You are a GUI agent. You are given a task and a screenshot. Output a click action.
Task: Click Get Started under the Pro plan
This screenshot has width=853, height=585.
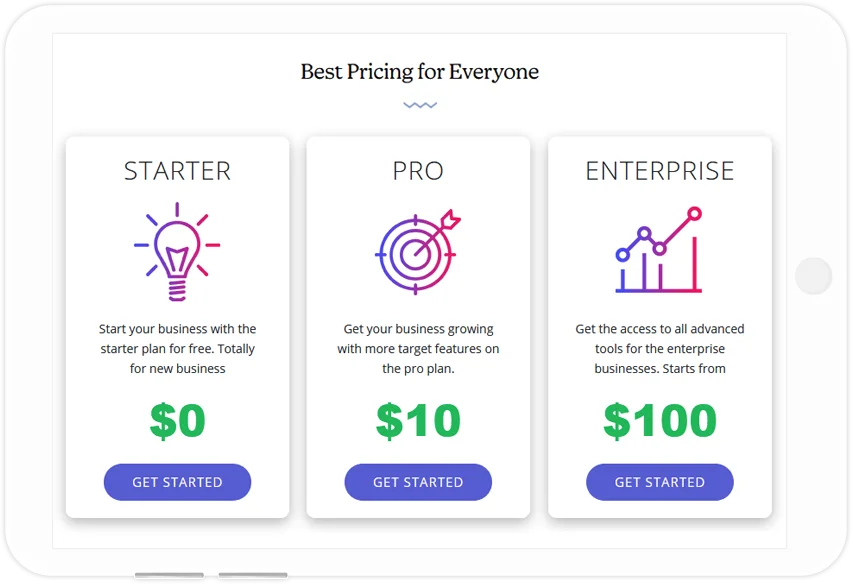pyautogui.click(x=418, y=482)
